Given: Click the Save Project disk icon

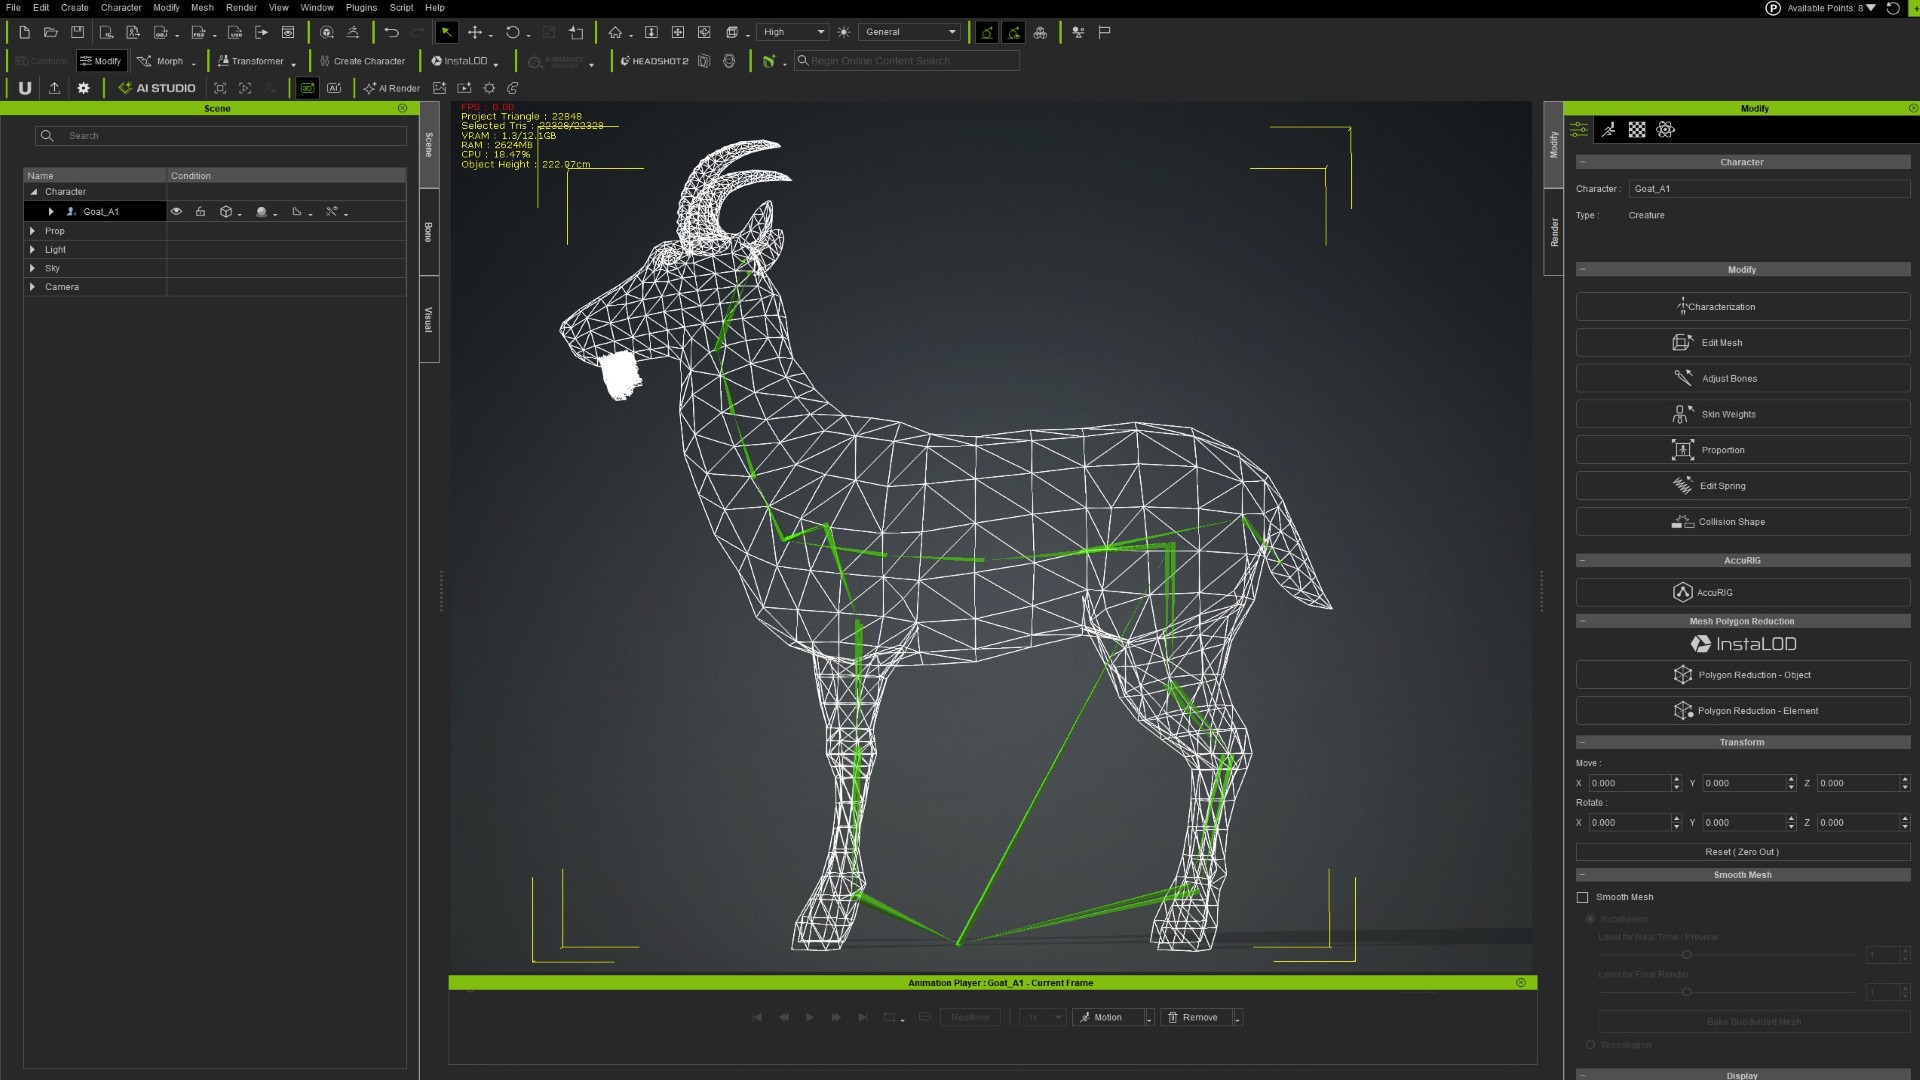Looking at the screenshot, I should tap(77, 32).
